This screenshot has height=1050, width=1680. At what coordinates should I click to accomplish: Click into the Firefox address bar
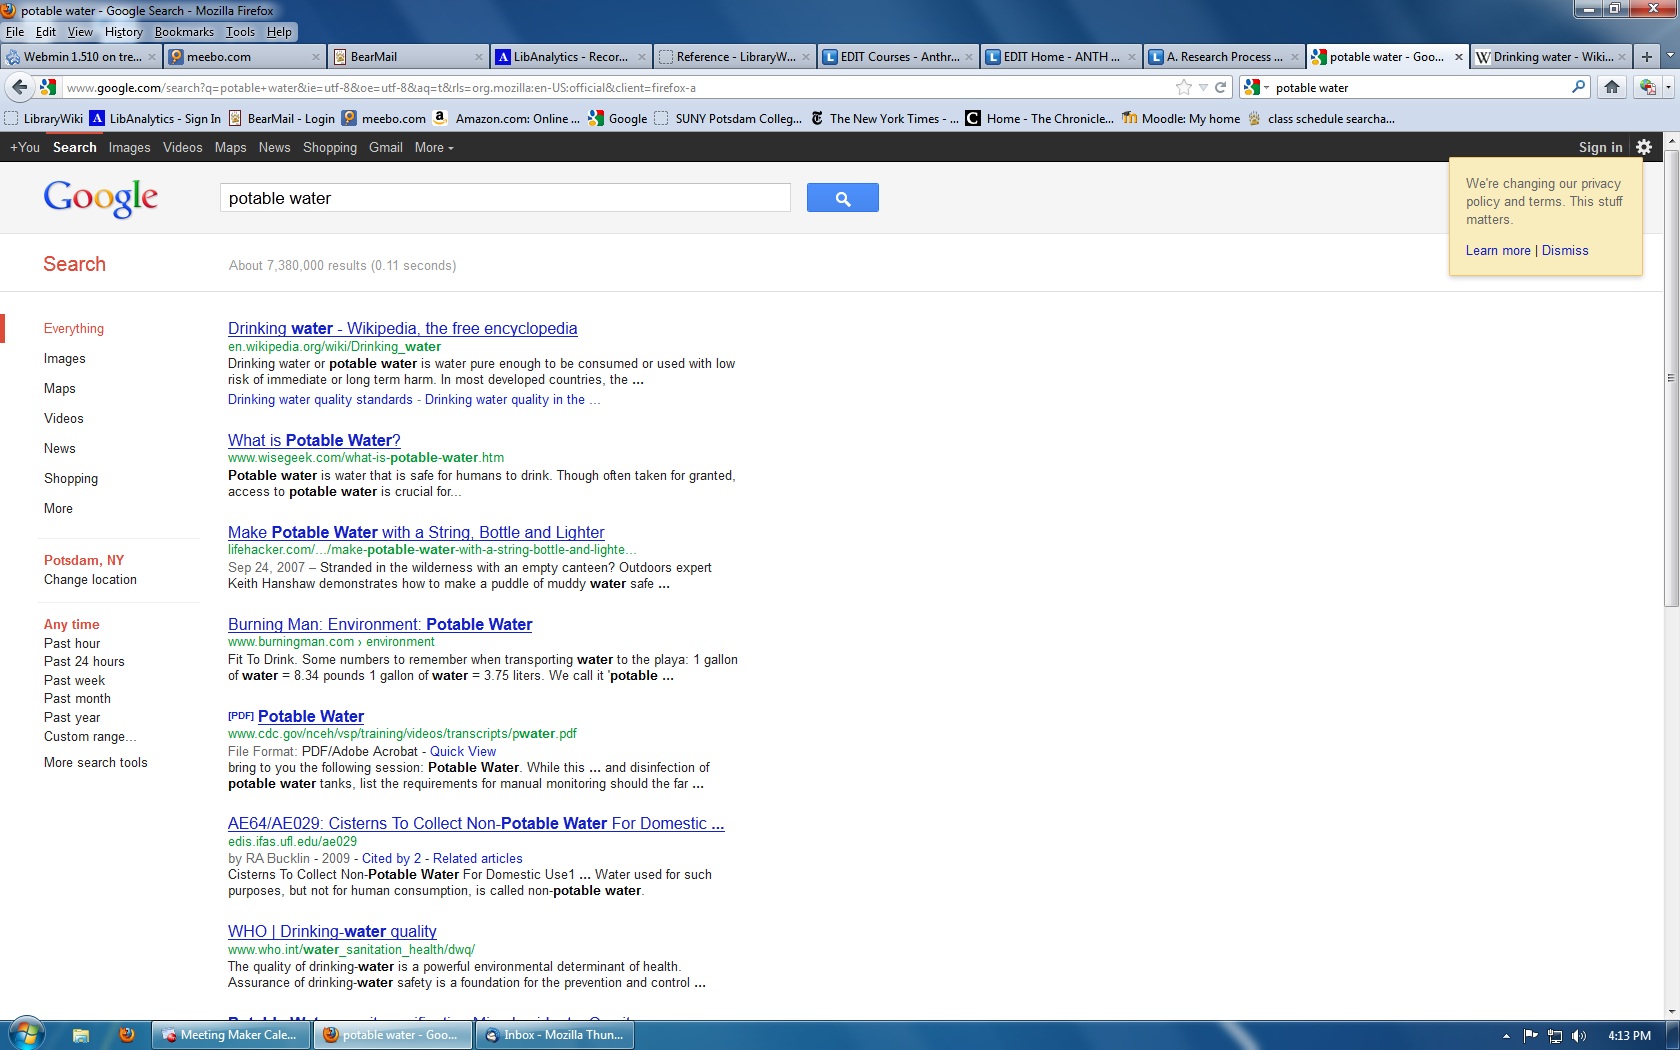pyautogui.click(x=620, y=87)
